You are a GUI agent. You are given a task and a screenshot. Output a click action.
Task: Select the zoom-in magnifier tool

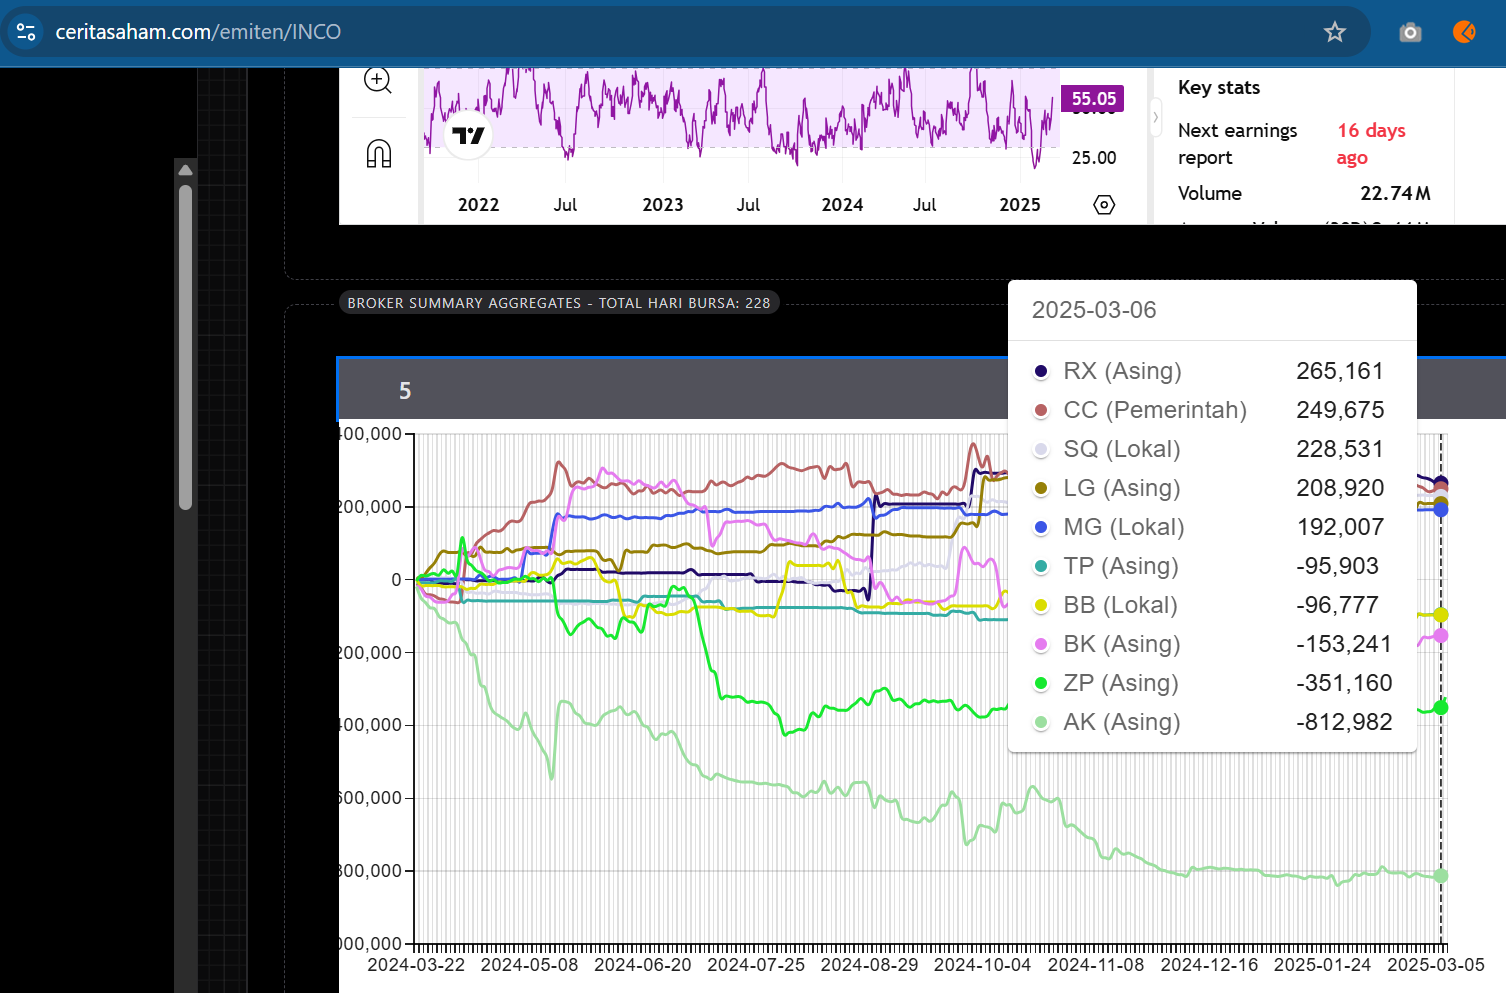click(378, 81)
